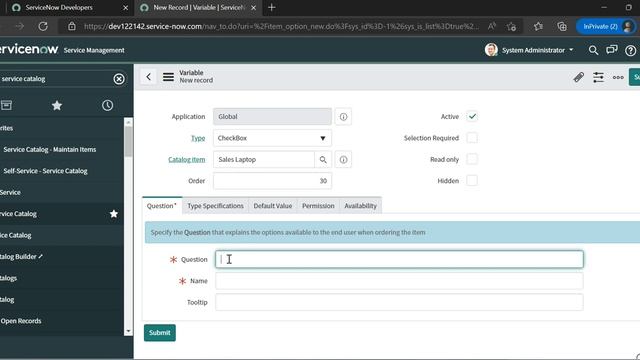Viewport: 640px width, 360px height.
Task: Click the Order field showing 30
Action: (x=272, y=181)
